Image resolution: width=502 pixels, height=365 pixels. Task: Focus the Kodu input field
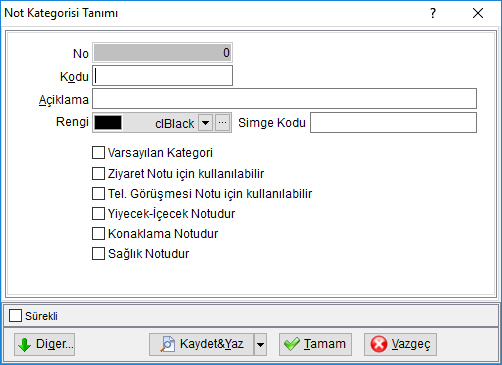click(x=162, y=76)
